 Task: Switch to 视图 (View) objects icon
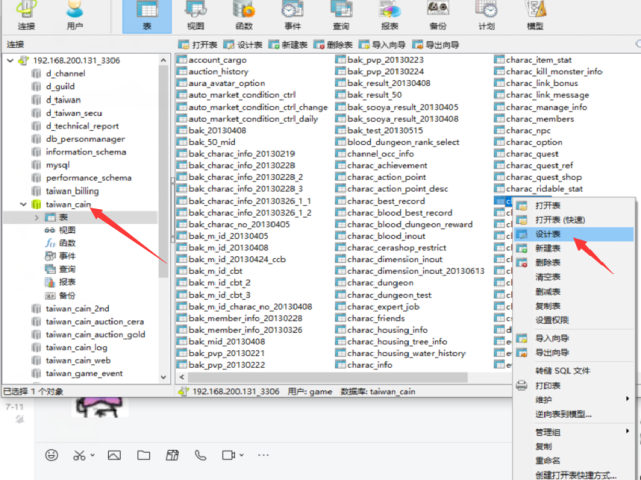(197, 15)
